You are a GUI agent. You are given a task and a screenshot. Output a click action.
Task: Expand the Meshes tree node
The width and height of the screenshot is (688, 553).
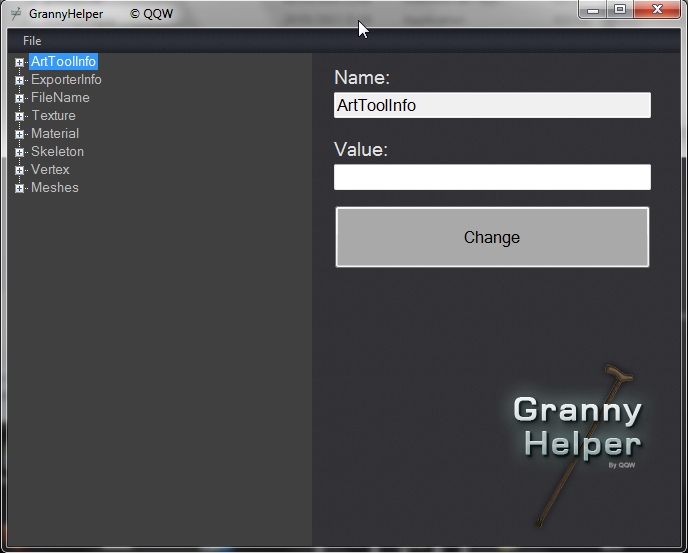(x=19, y=188)
